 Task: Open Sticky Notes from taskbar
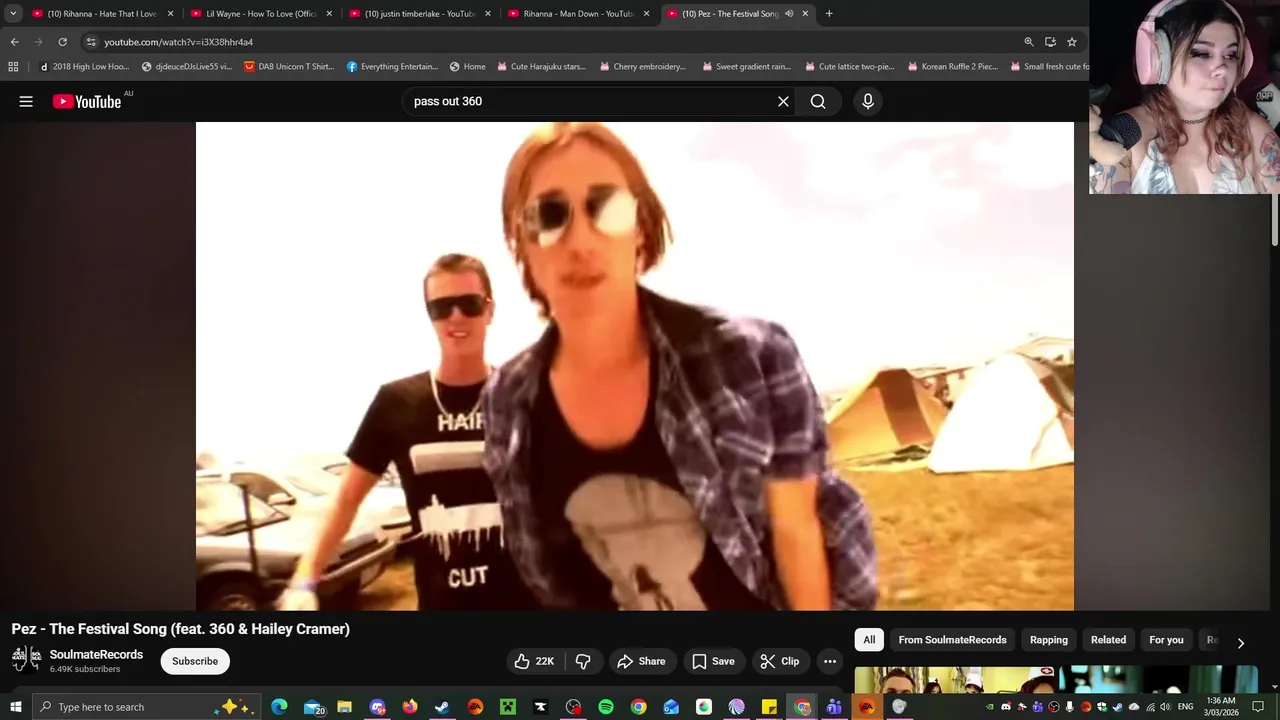point(769,707)
